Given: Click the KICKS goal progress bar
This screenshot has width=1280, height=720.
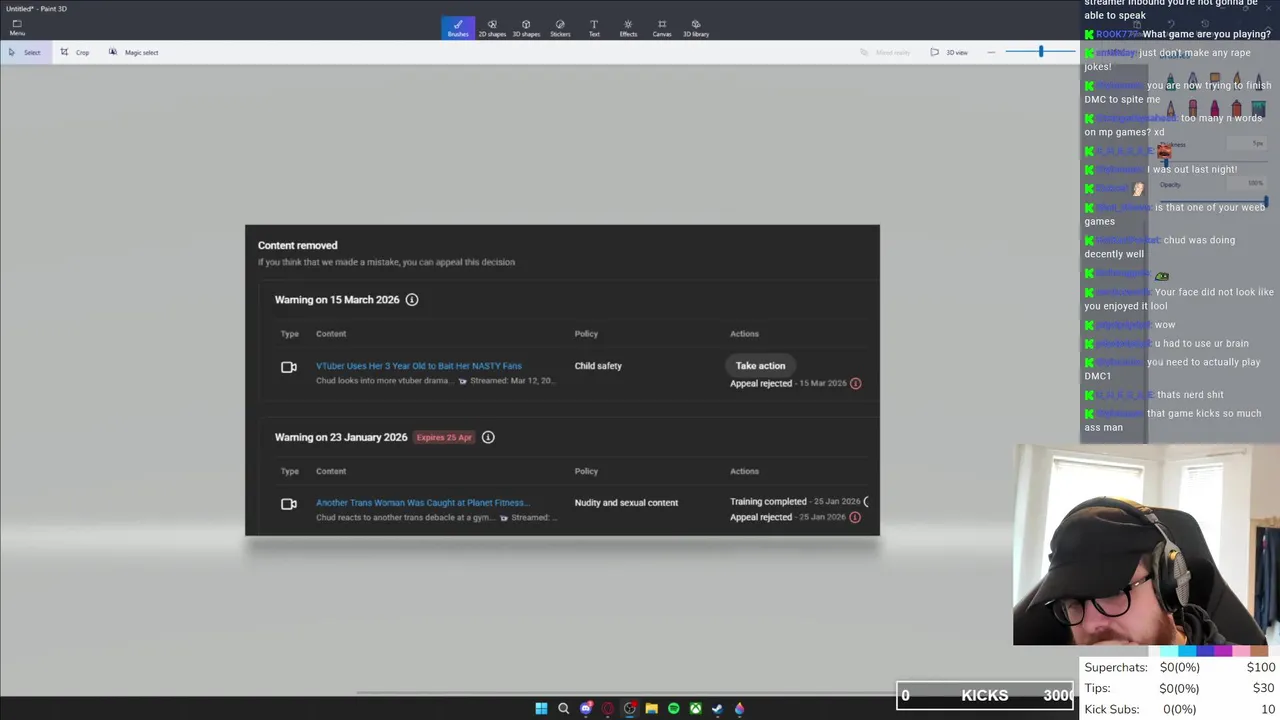Looking at the screenshot, I should pyautogui.click(x=985, y=695).
